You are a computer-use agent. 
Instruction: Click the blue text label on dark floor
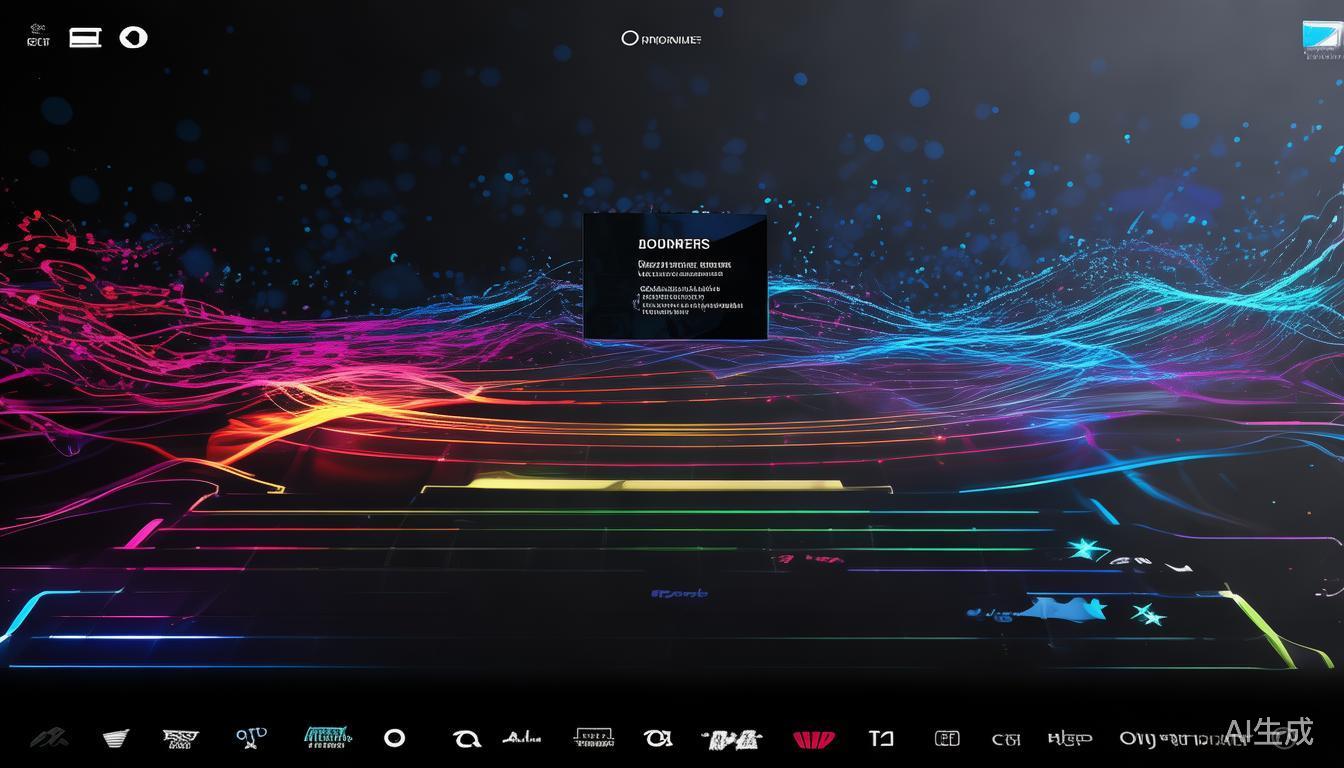(x=680, y=593)
